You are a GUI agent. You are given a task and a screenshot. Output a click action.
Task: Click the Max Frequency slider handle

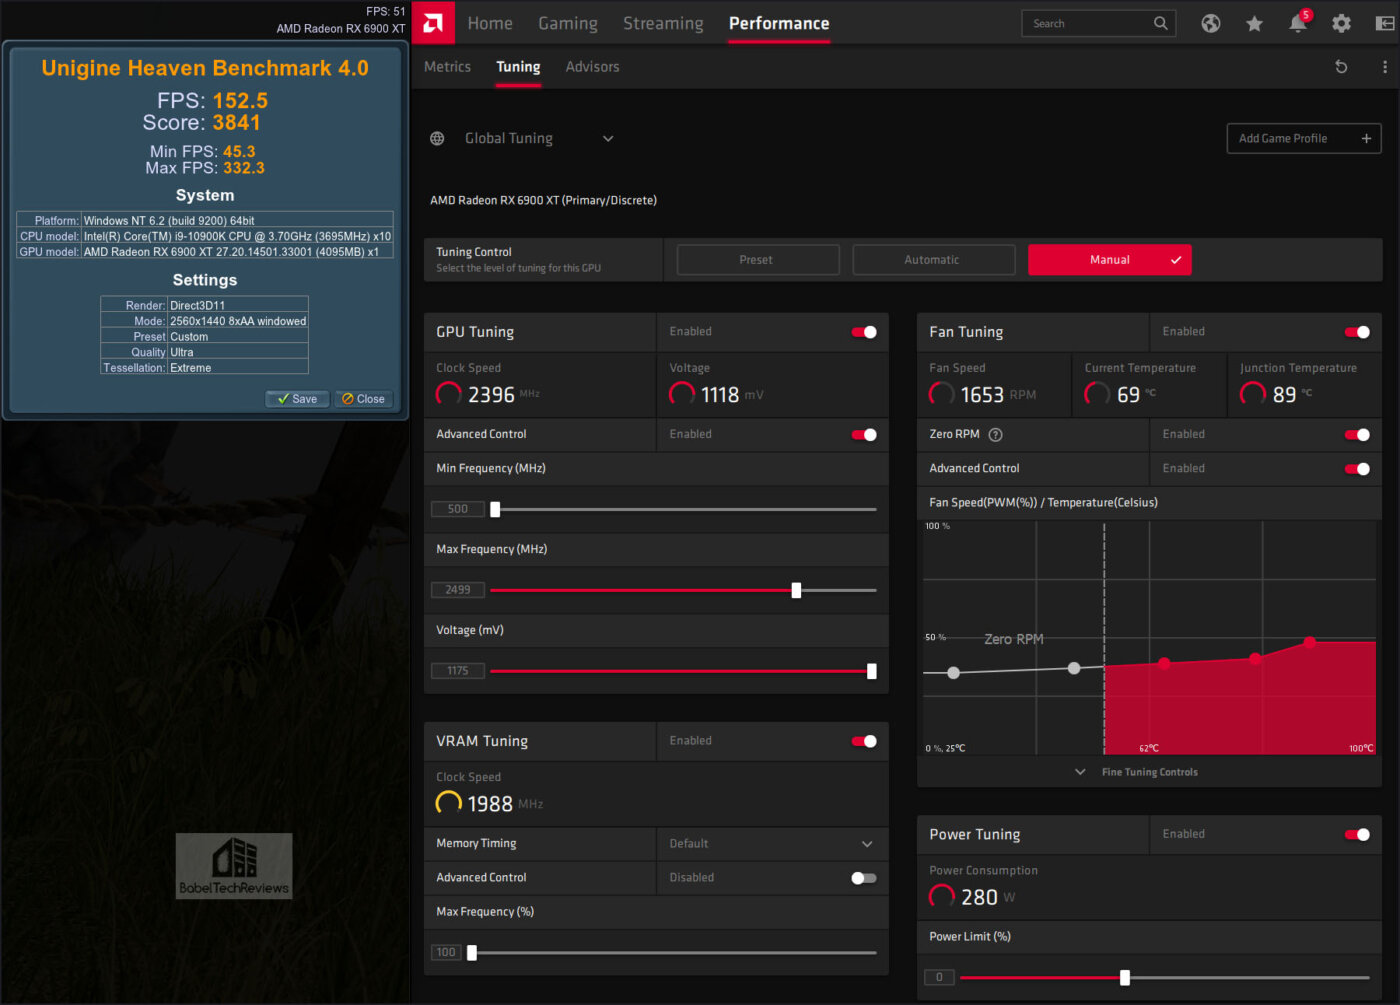[796, 590]
